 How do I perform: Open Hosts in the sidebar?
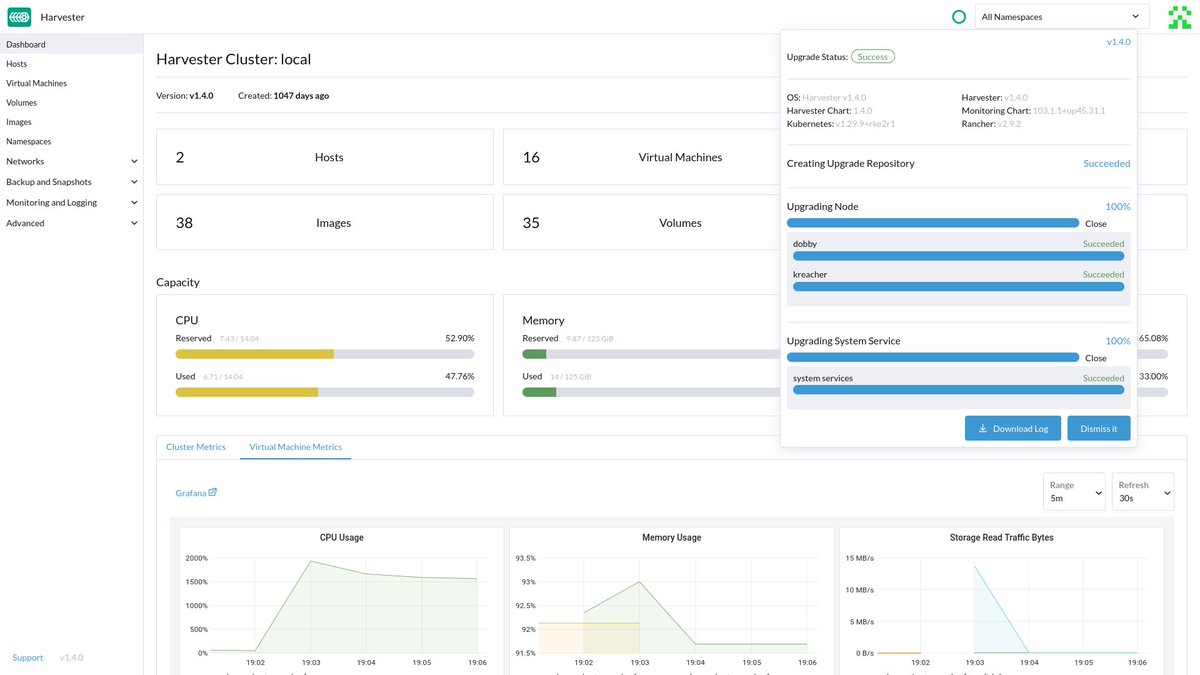(71, 64)
